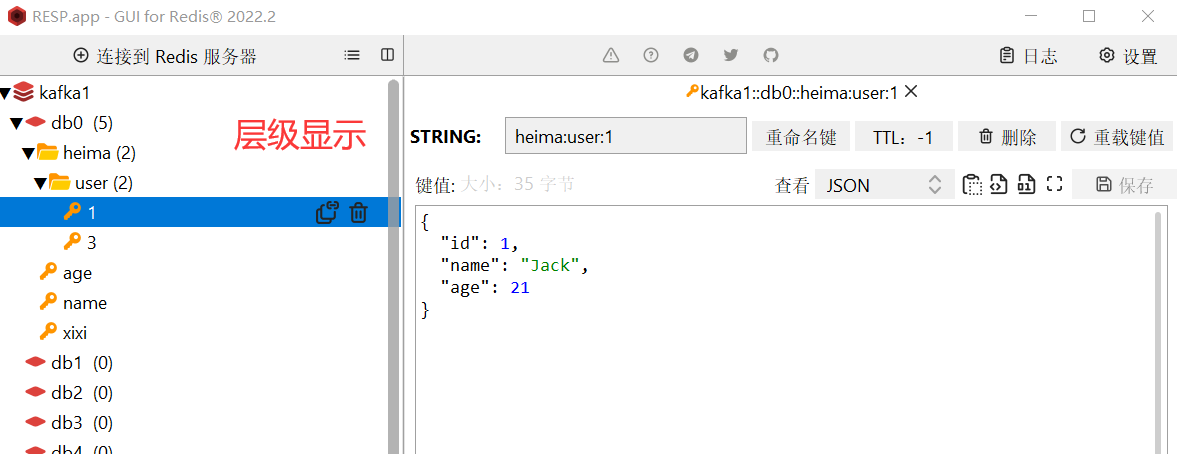Open the 日志 log panel
This screenshot has width=1177, height=454.
(1028, 56)
